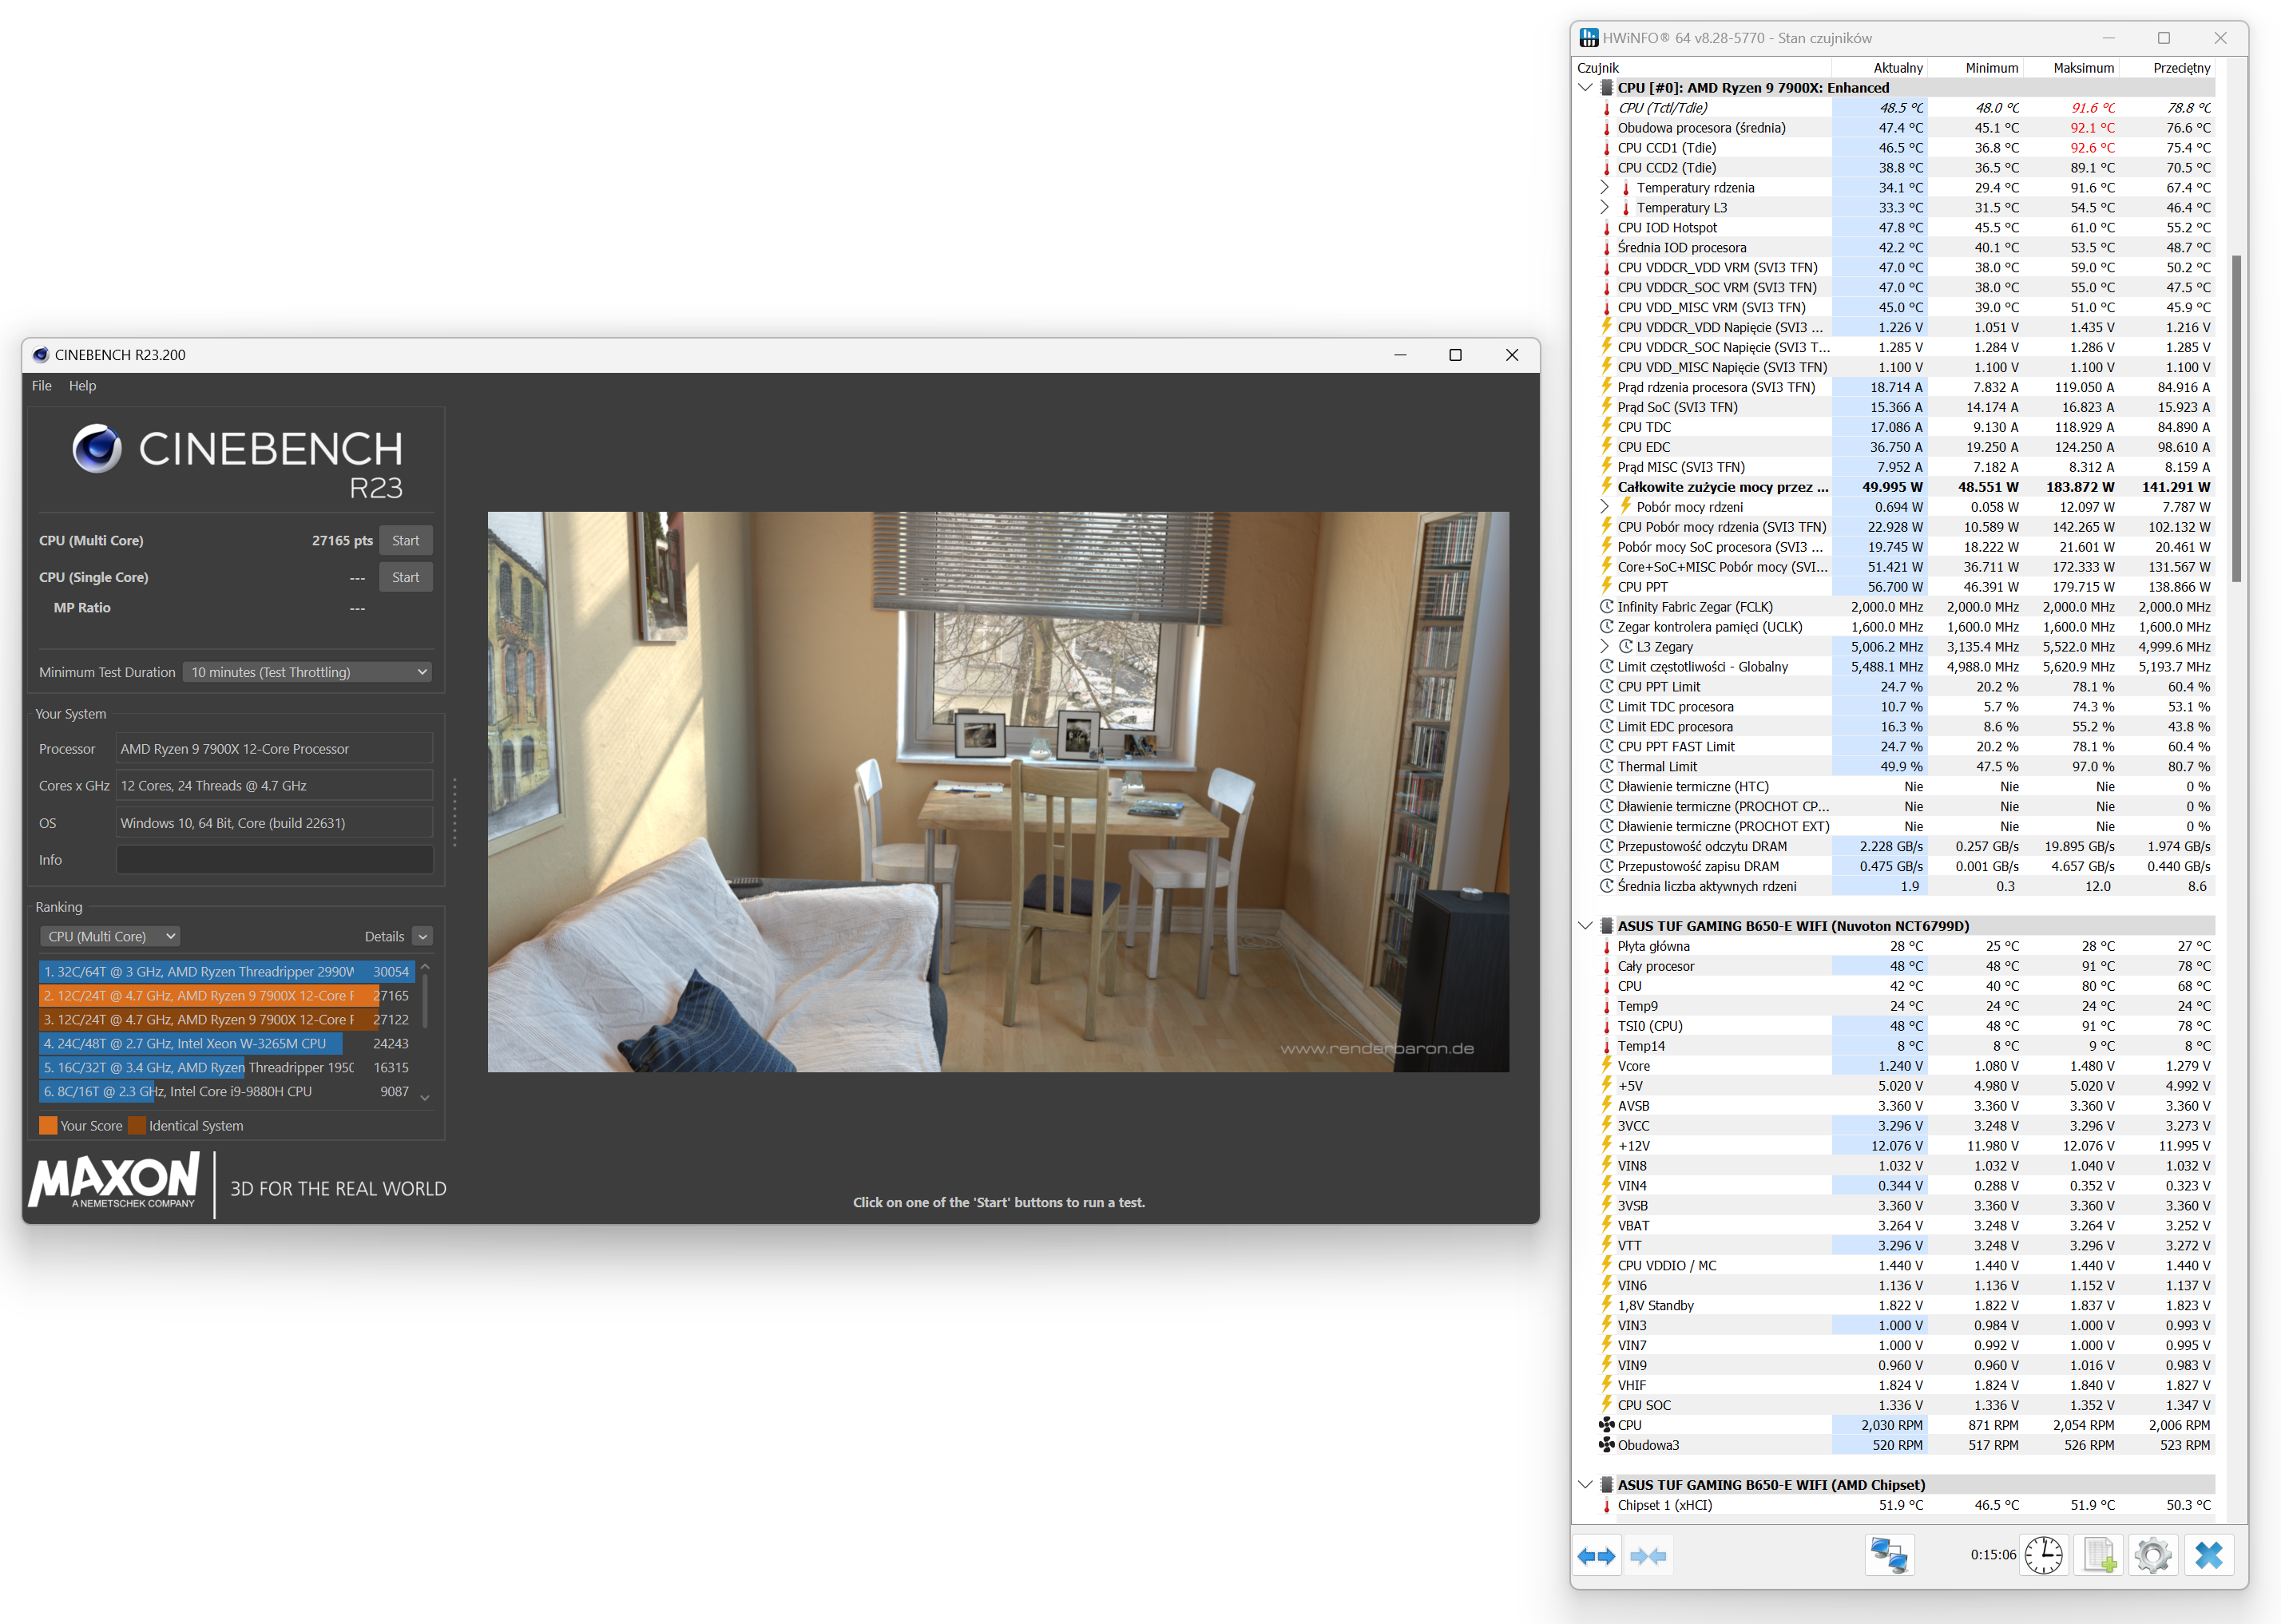Click the HWiNFO sensor list vertical scrollbar

click(2236, 420)
